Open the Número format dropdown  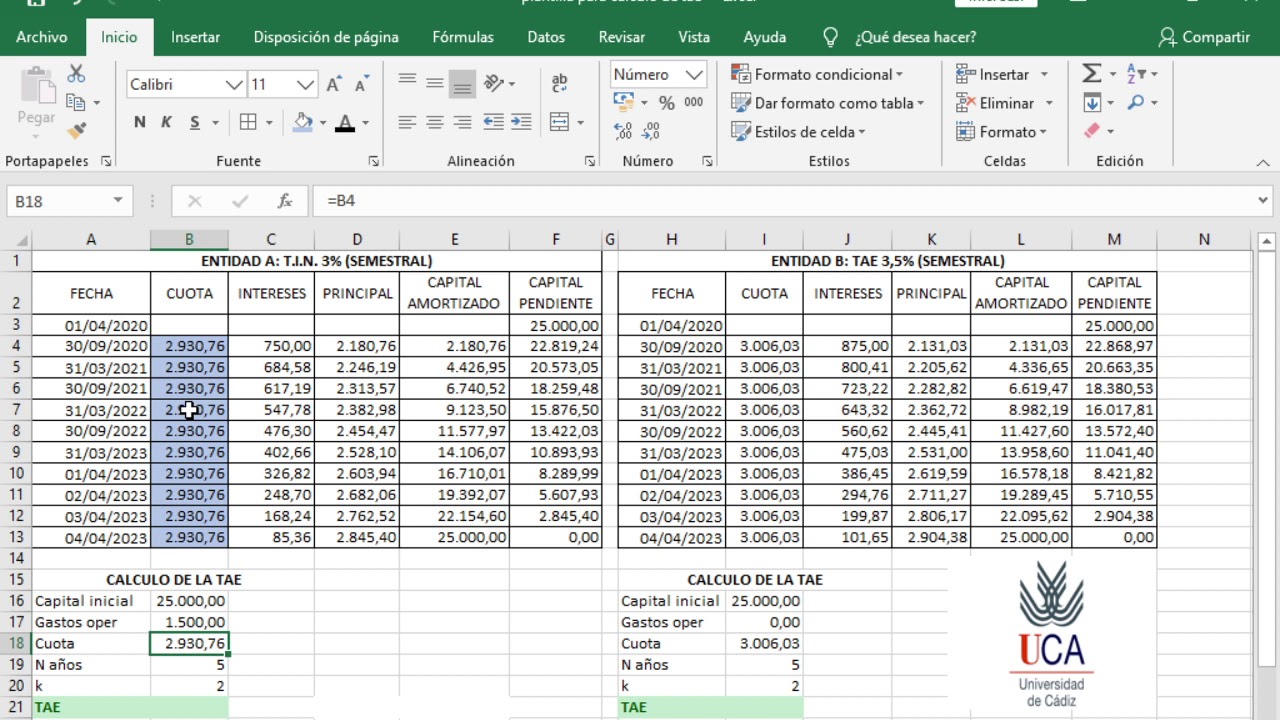(694, 75)
